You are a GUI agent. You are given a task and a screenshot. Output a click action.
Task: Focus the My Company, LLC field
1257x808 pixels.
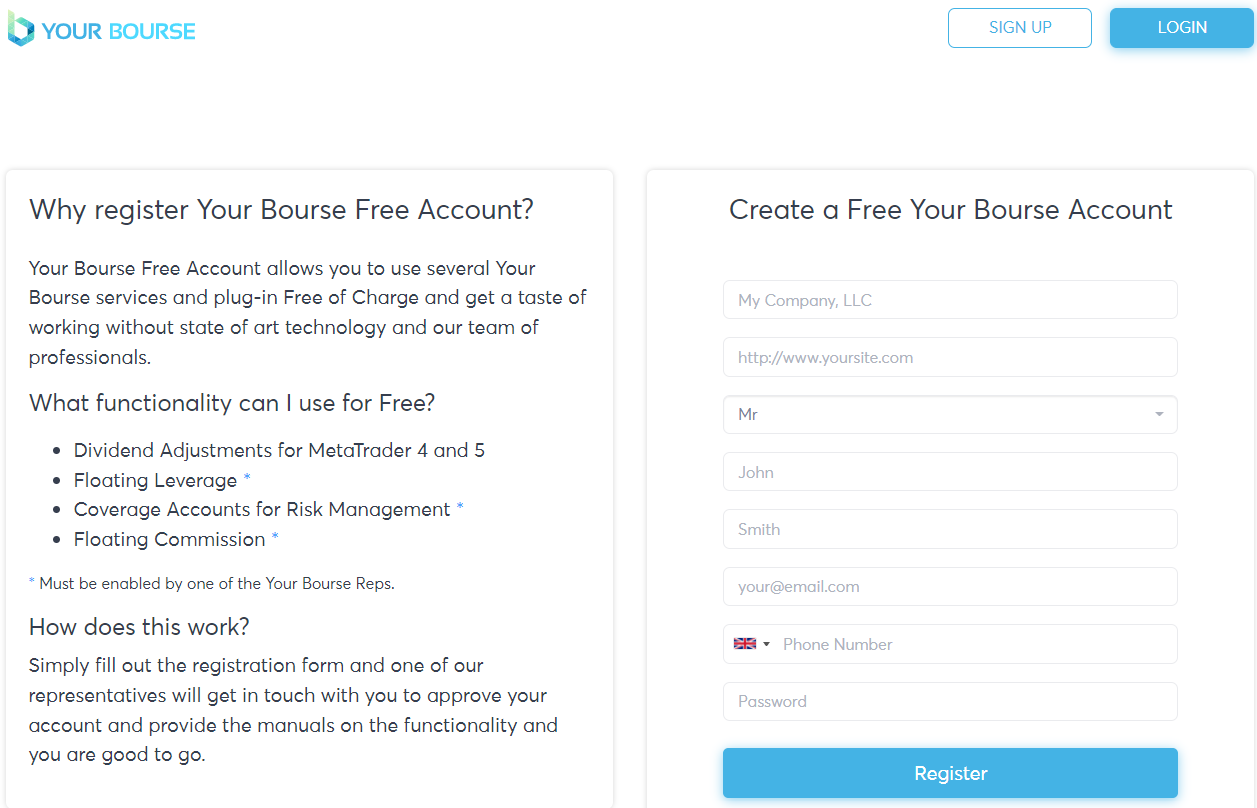pos(950,300)
